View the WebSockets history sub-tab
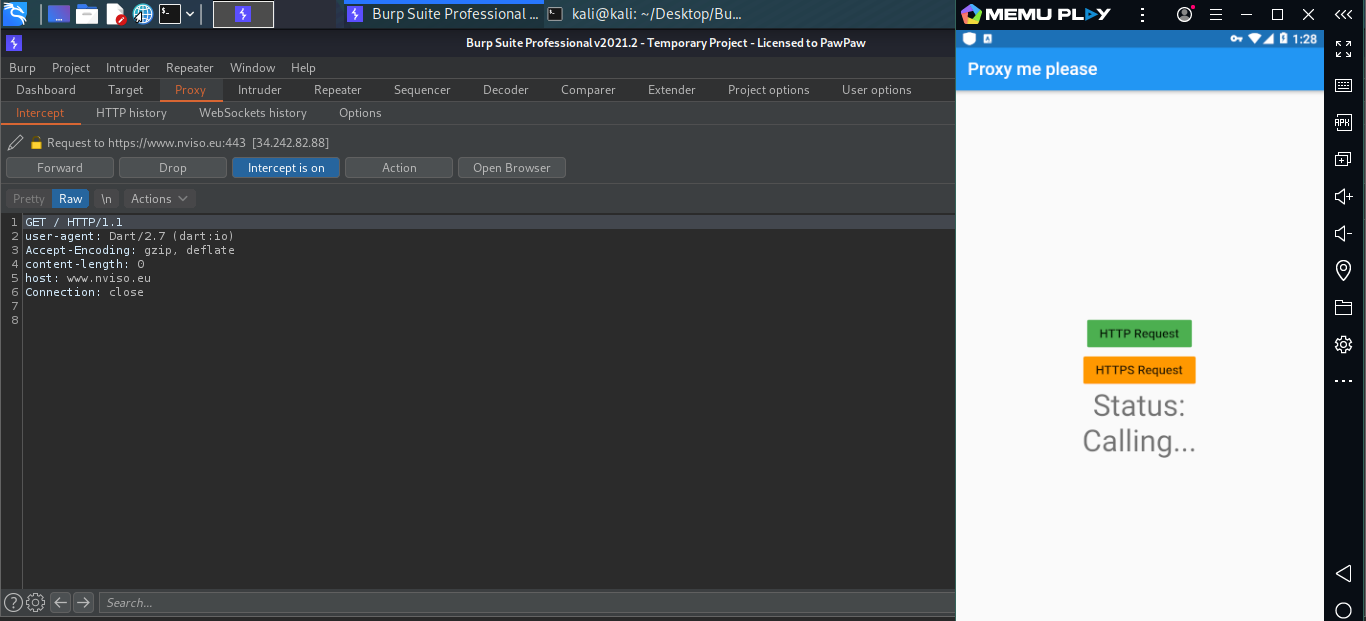This screenshot has width=1366, height=621. click(253, 113)
